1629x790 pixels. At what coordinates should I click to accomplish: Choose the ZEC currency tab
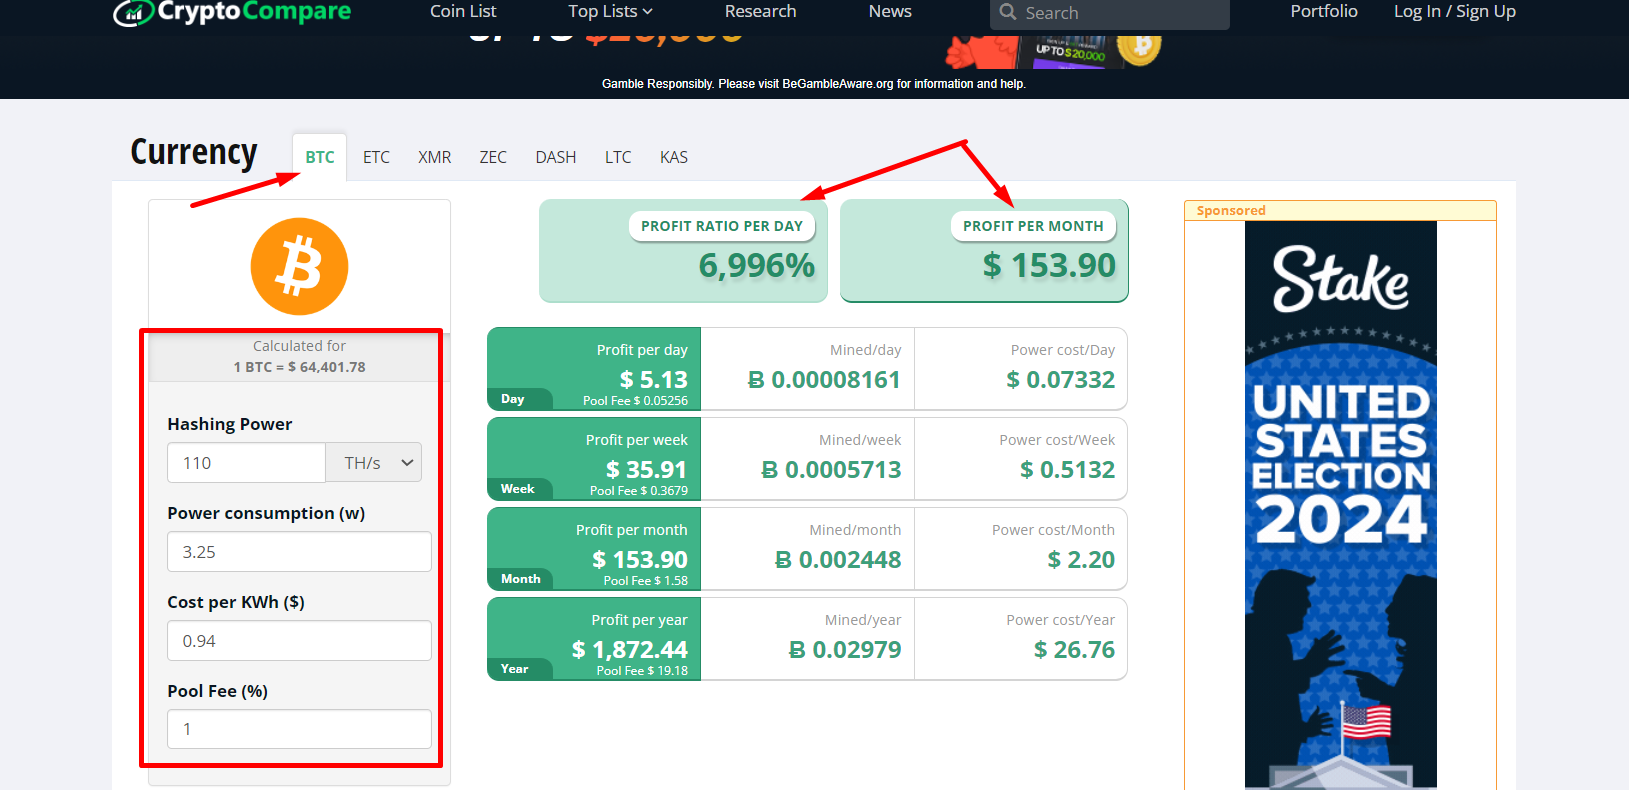(493, 157)
